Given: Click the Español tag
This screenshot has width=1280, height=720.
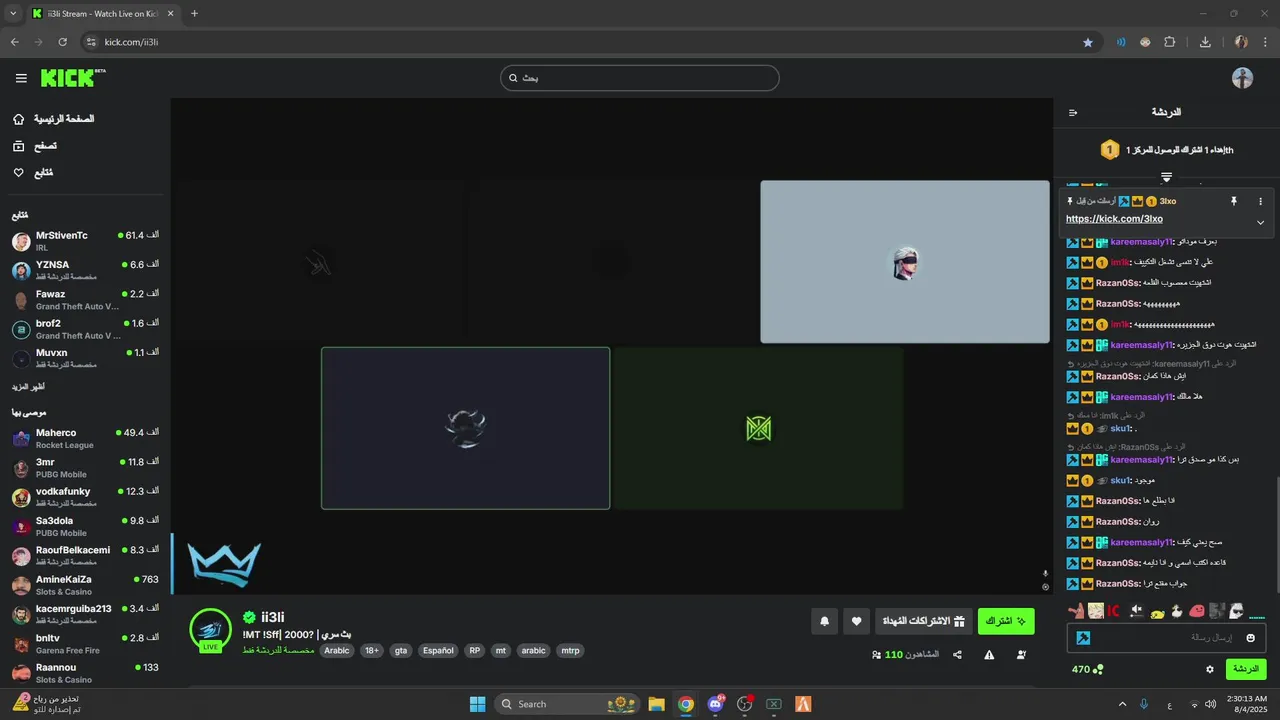Looking at the screenshot, I should 438,650.
